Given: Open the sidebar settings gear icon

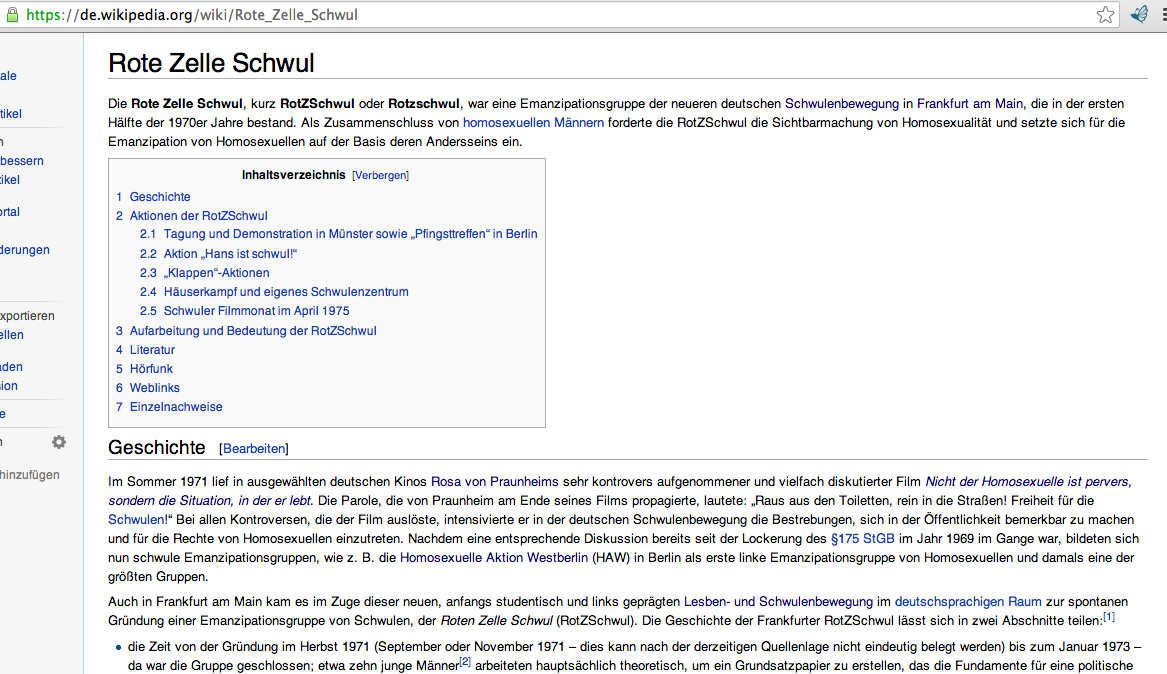Looking at the screenshot, I should (x=58, y=441).
